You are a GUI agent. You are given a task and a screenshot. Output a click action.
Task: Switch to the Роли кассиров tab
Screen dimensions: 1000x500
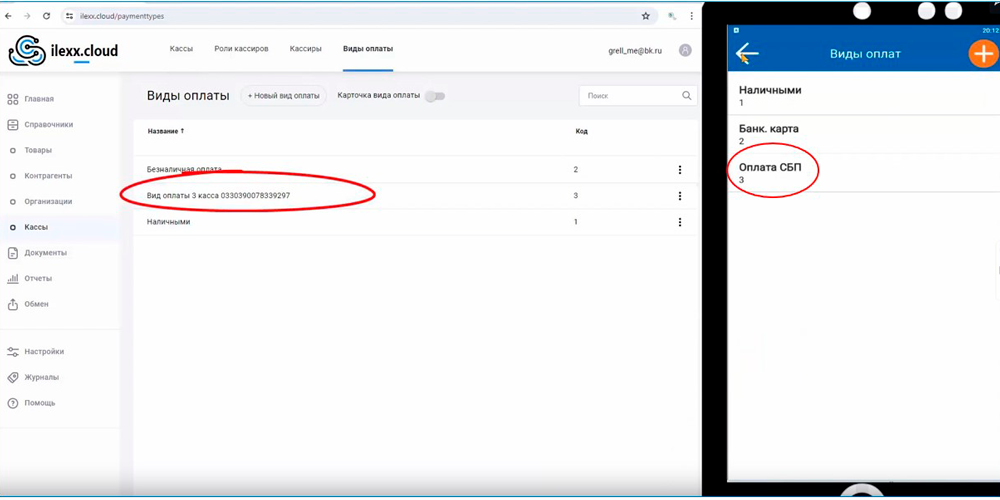tap(241, 49)
